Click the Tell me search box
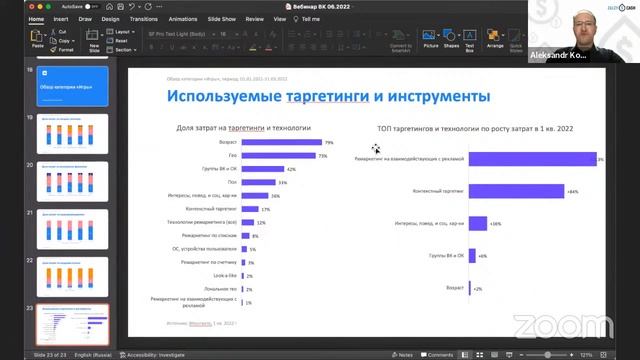 click(307, 19)
